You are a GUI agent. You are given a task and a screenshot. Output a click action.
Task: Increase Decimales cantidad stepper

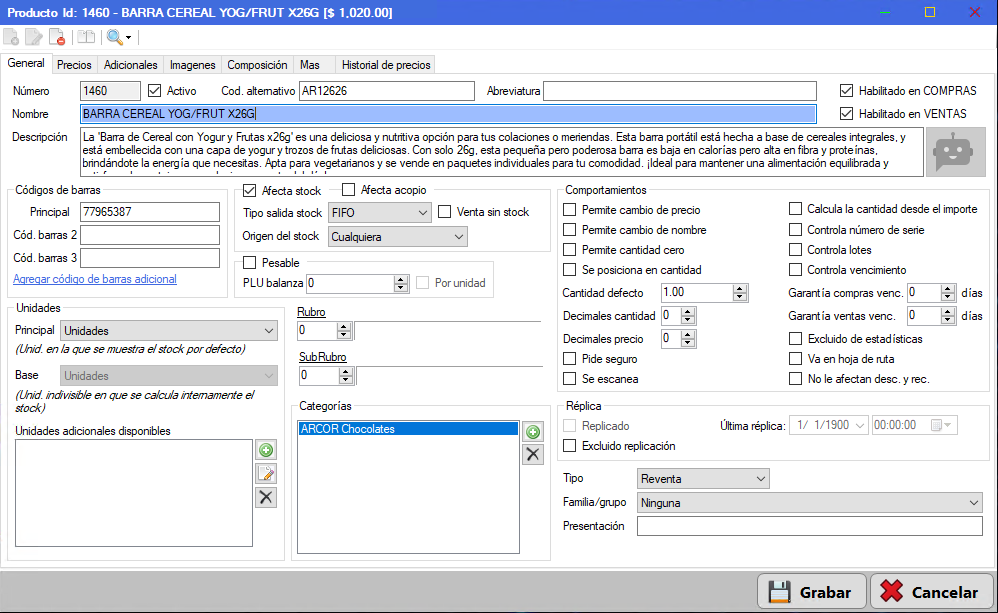[x=687, y=312]
